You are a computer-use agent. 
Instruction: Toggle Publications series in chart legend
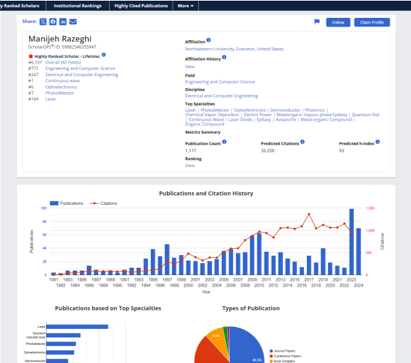coord(66,203)
